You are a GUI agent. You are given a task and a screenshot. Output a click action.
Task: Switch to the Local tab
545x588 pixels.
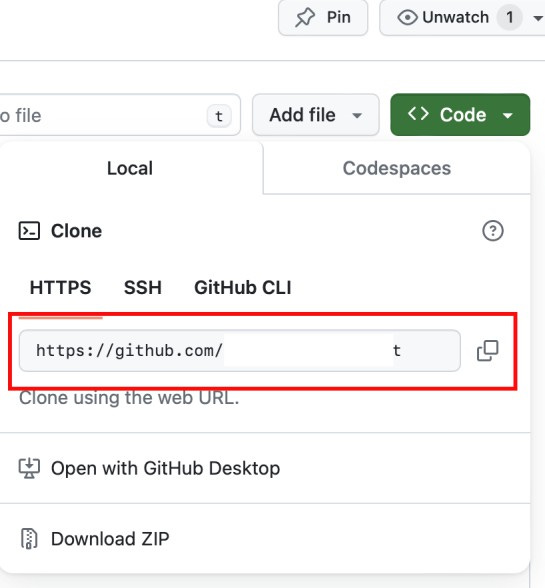(130, 168)
